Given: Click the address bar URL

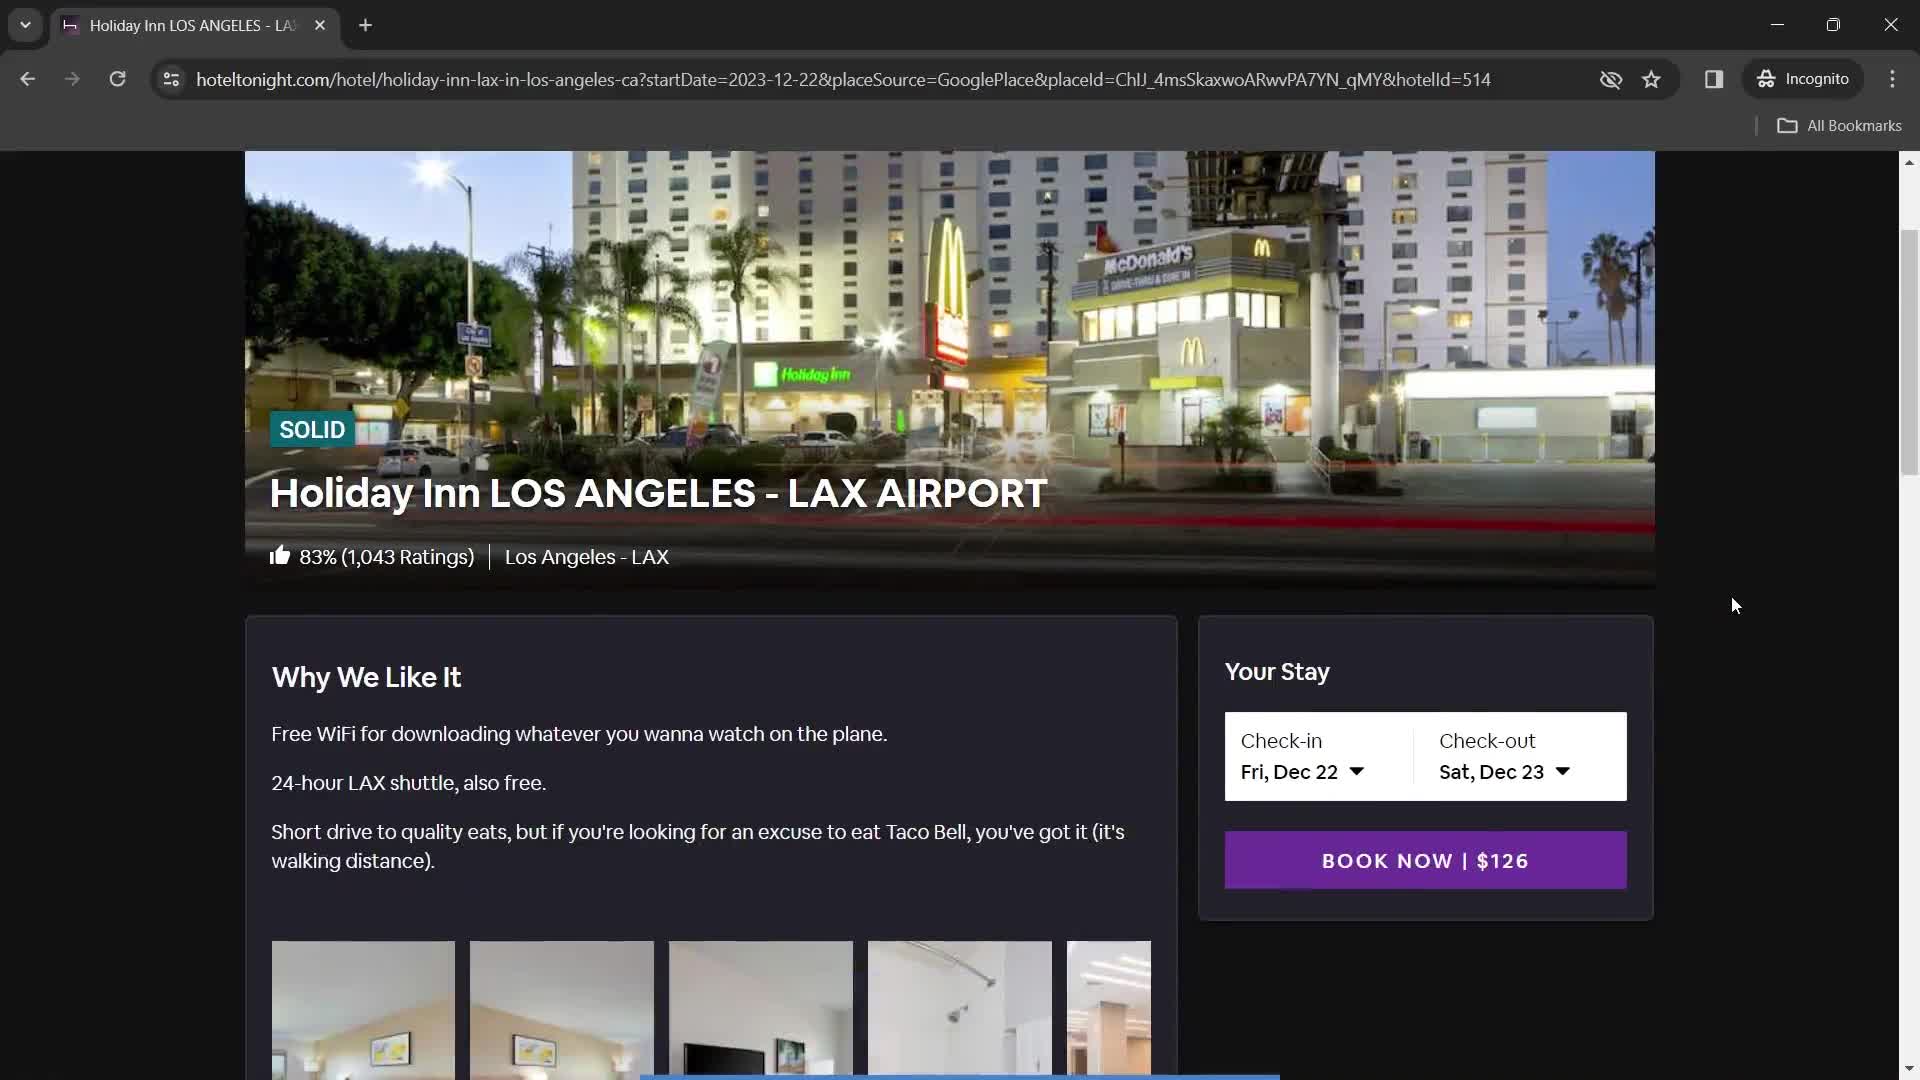Looking at the screenshot, I should point(843,79).
